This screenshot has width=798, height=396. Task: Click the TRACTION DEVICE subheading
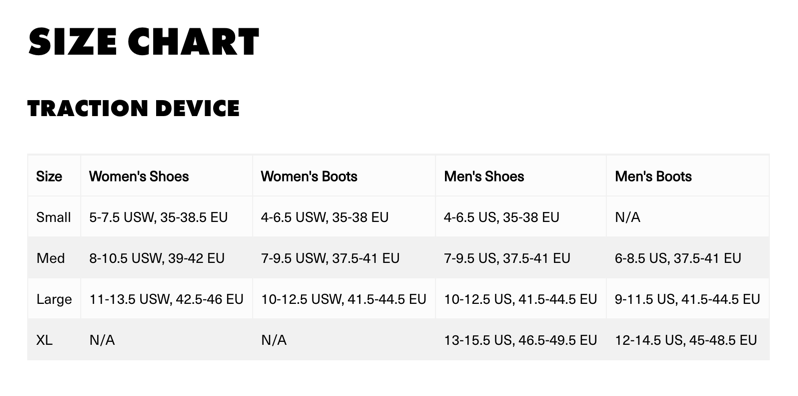tap(133, 108)
